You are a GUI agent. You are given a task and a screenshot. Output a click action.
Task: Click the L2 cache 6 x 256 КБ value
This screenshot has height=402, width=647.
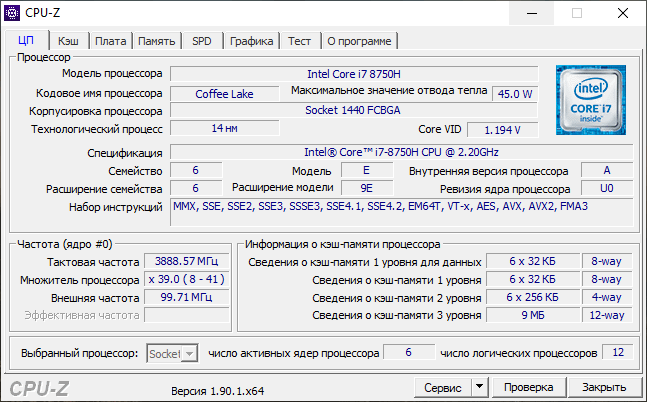pyautogui.click(x=533, y=297)
